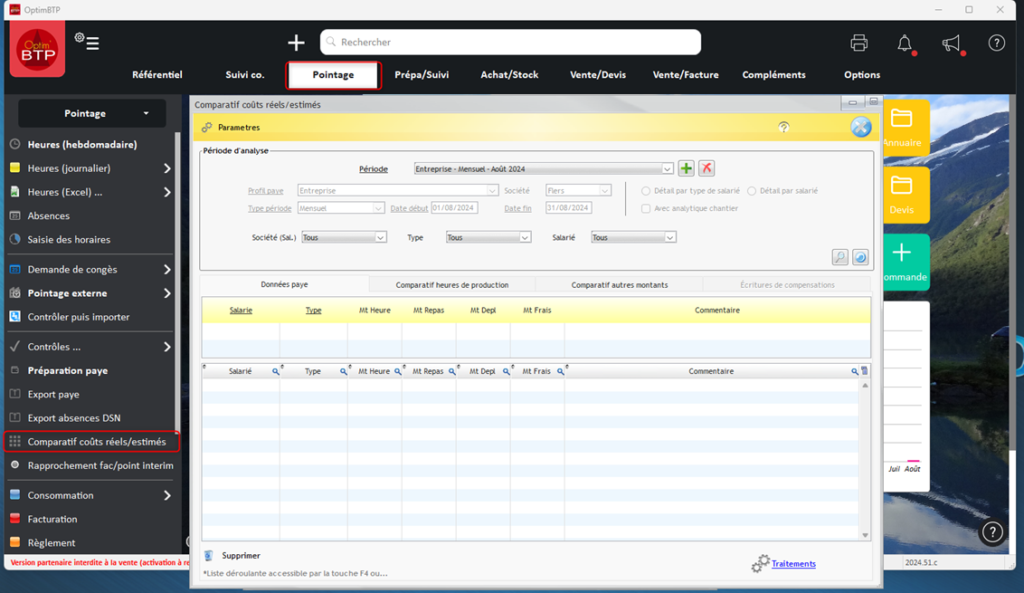Screen dimensions: 1024x593
Task: Click the printer icon in top bar
Action: [858, 43]
